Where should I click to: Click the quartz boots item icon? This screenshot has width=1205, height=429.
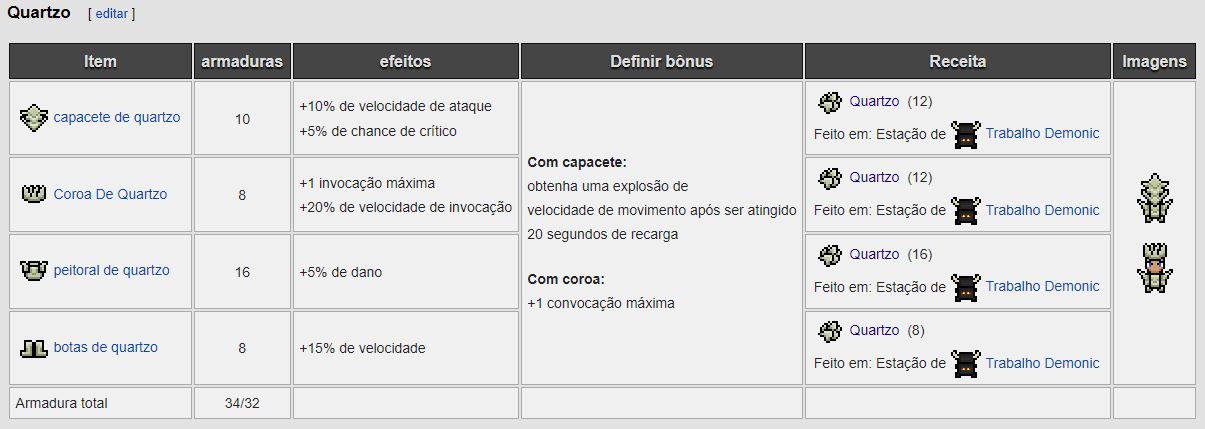coord(34,348)
